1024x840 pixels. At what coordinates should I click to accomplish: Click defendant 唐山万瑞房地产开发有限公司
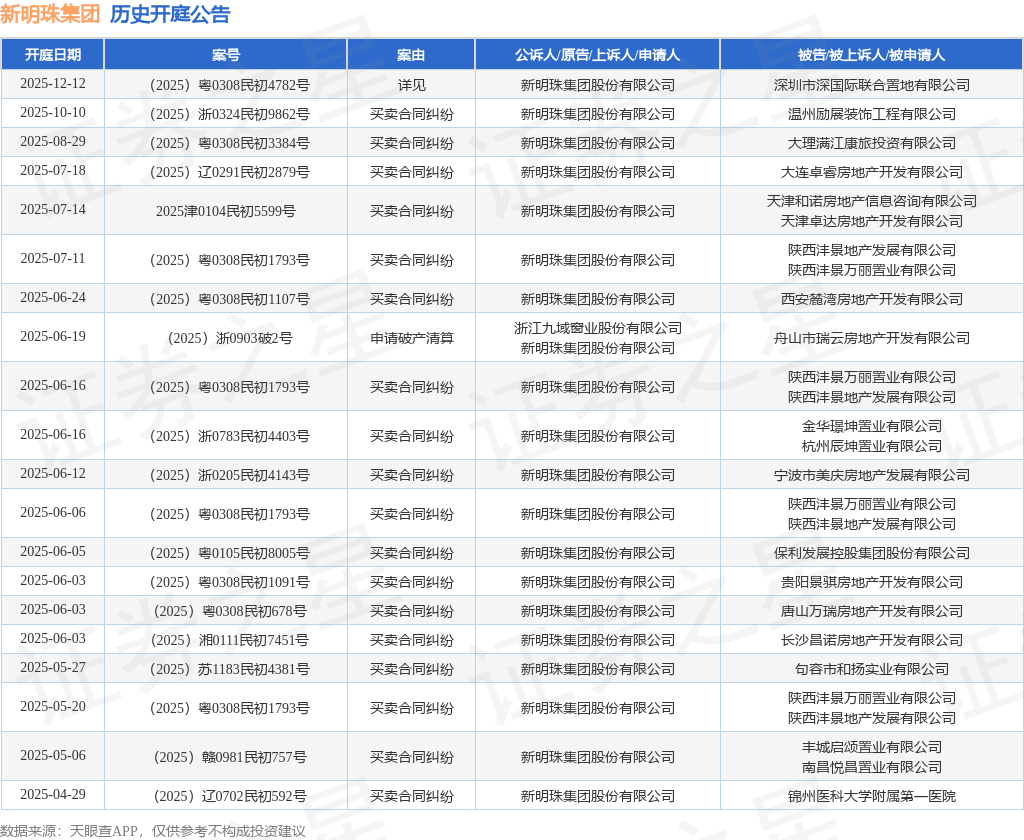pyautogui.click(x=871, y=611)
